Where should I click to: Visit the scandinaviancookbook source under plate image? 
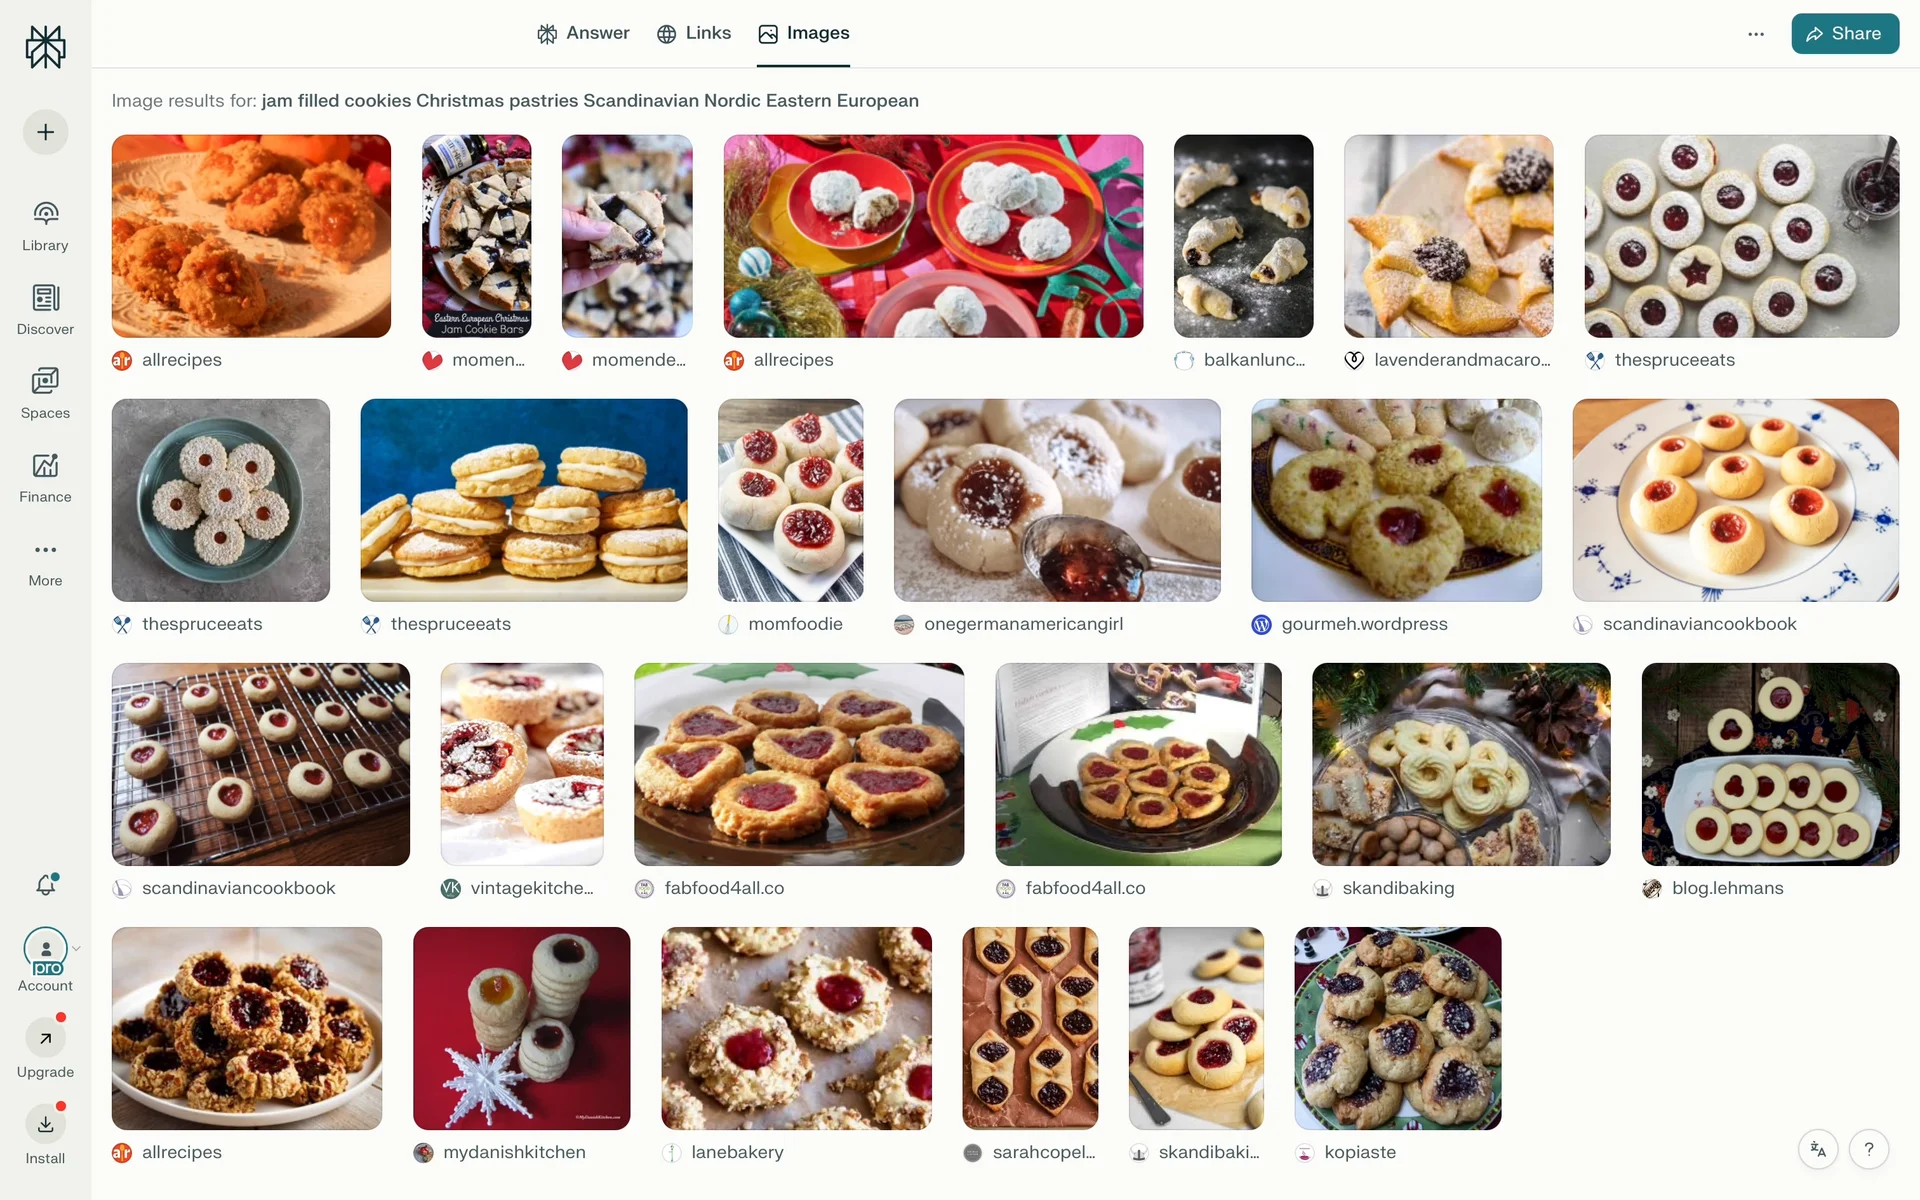coord(1699,624)
